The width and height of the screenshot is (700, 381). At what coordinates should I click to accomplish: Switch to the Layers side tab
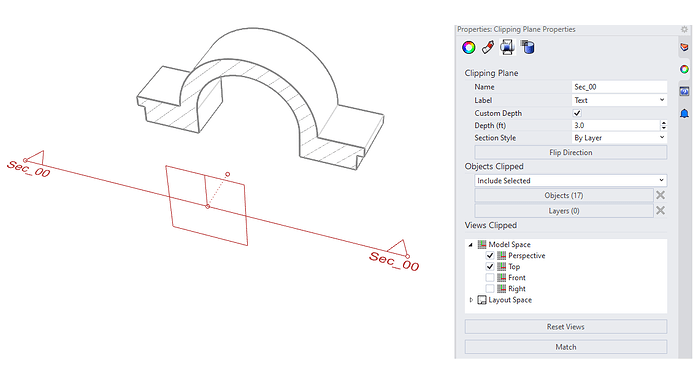click(x=684, y=47)
